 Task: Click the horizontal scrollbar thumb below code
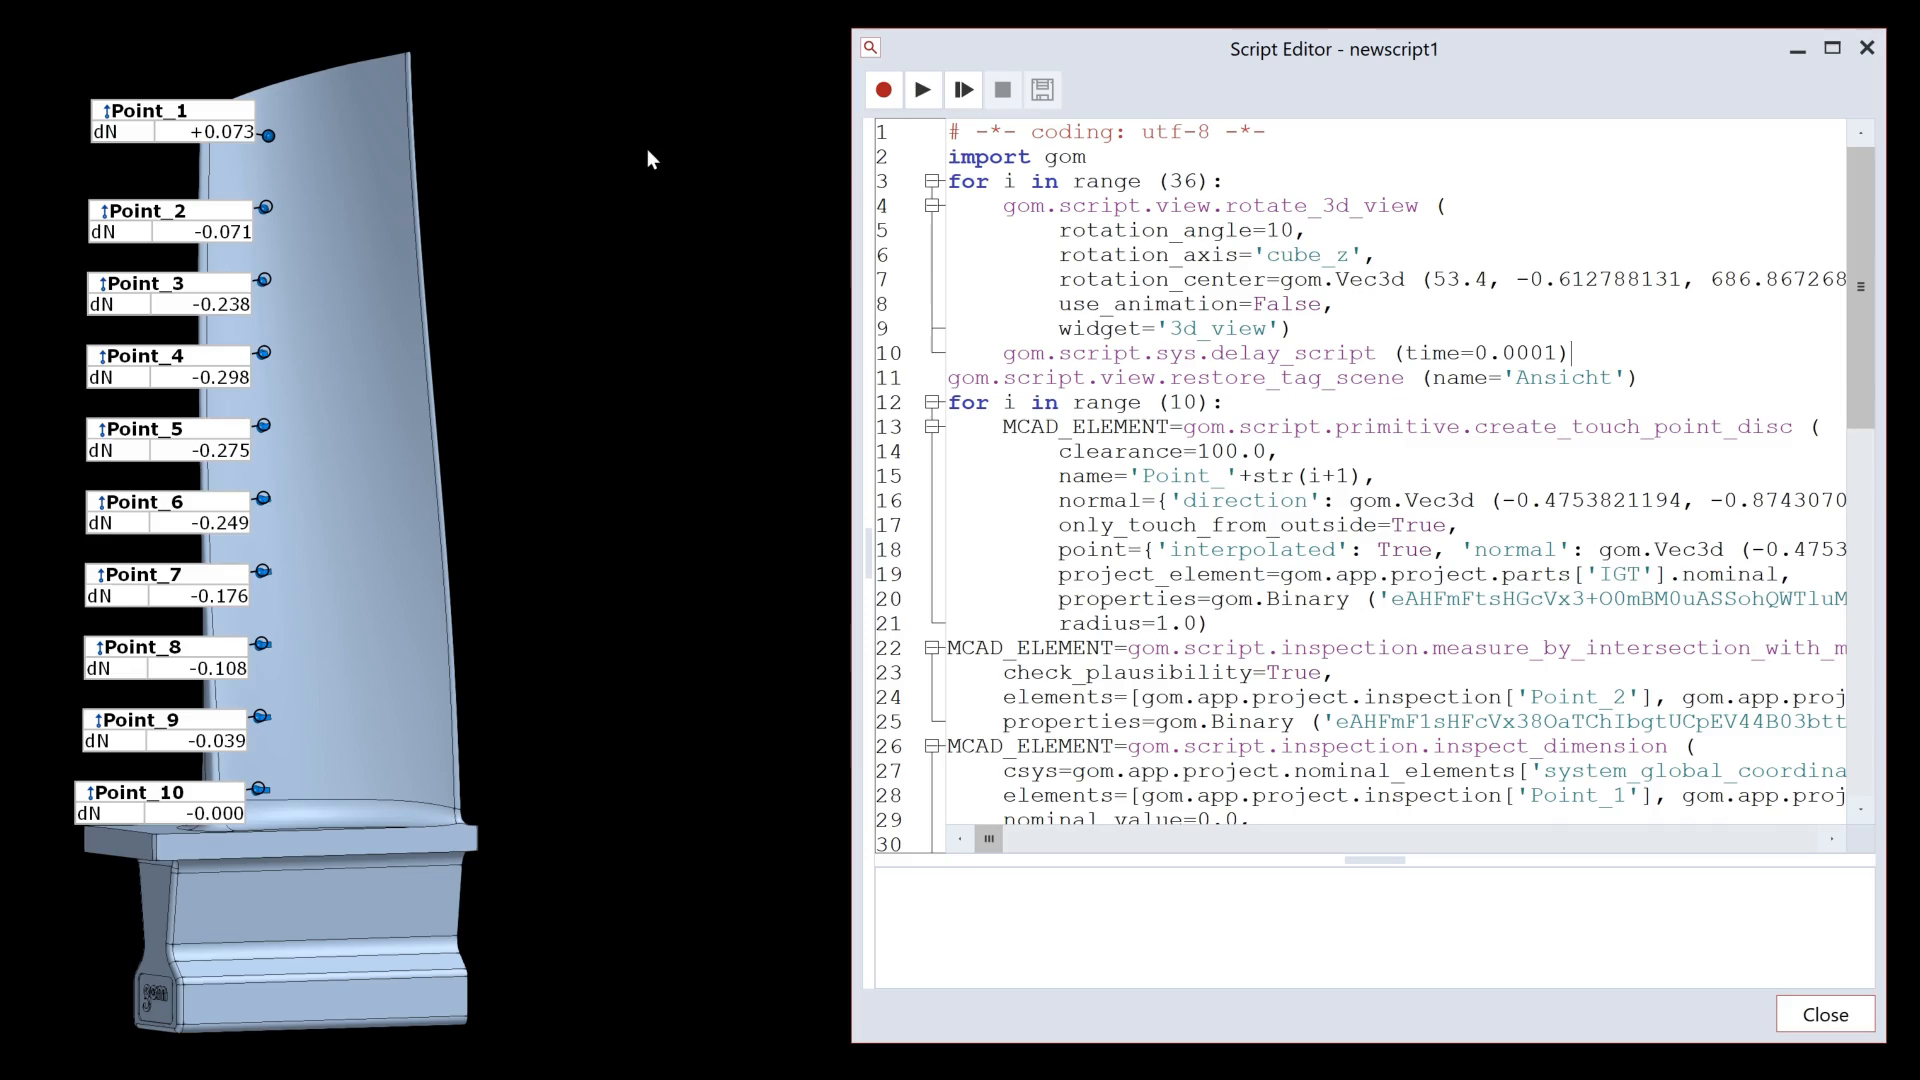coord(989,838)
